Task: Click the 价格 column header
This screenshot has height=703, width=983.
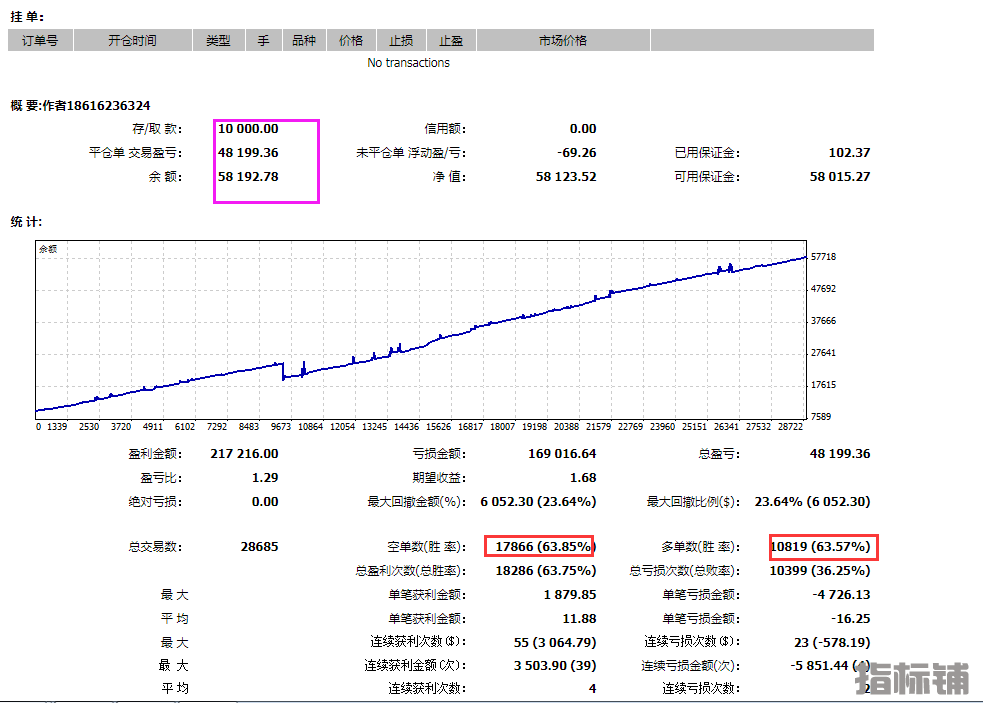Action: 351,41
